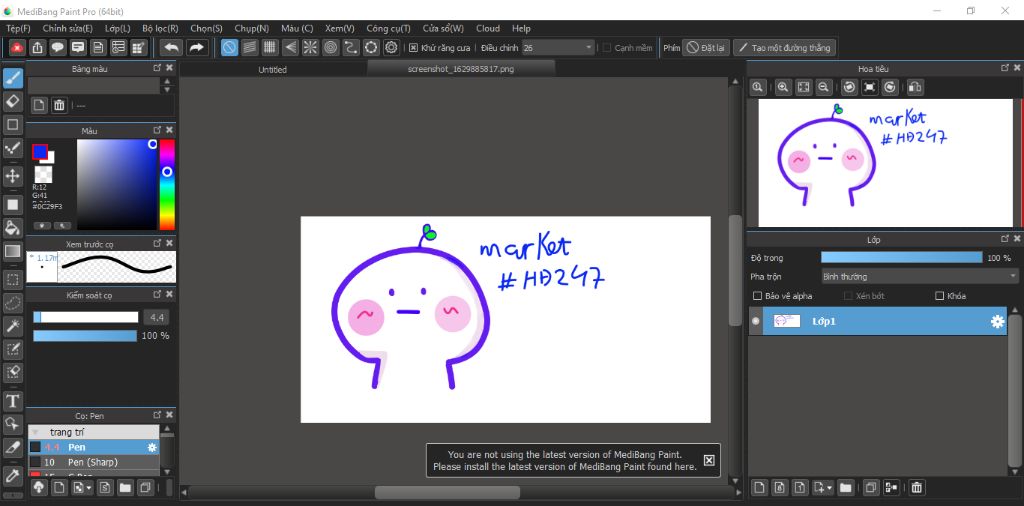Enable vanishing point snap guide

(290, 47)
